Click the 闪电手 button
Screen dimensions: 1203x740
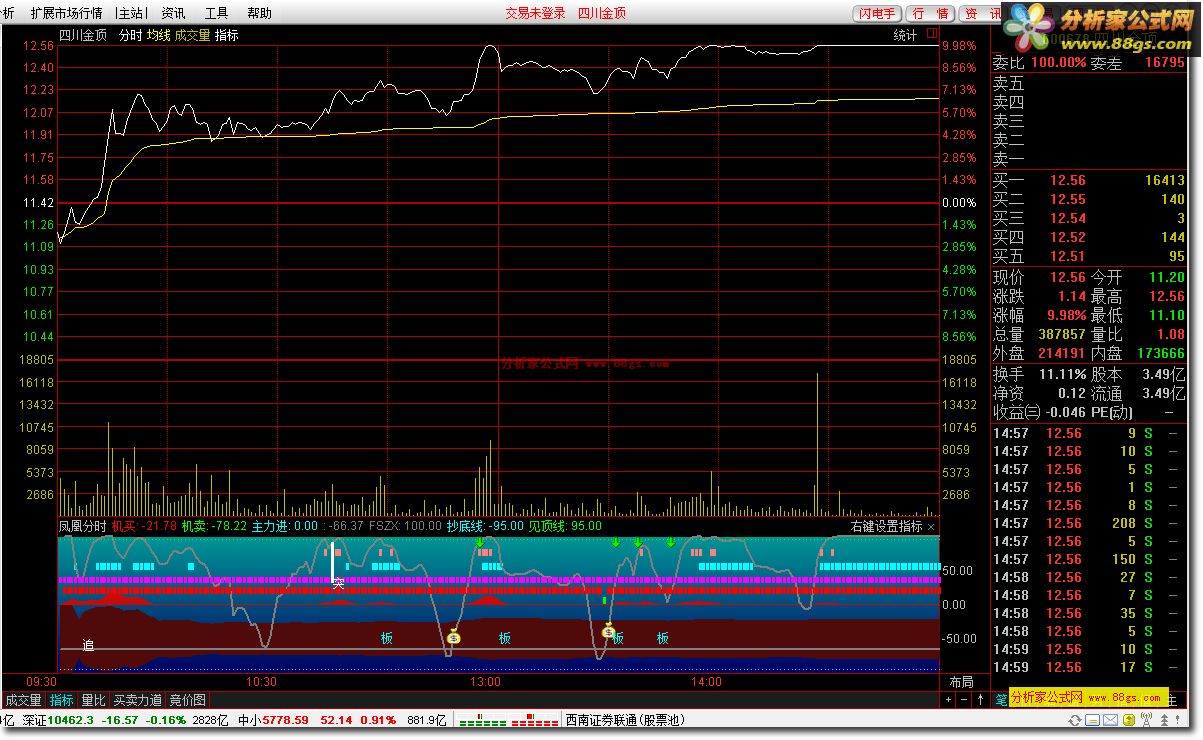point(877,13)
